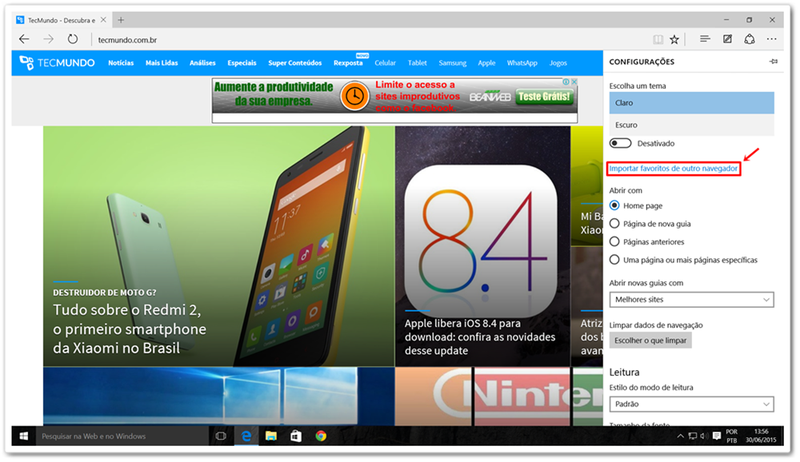Open the Resposta menu item
The width and height of the screenshot is (800, 462).
click(x=348, y=63)
